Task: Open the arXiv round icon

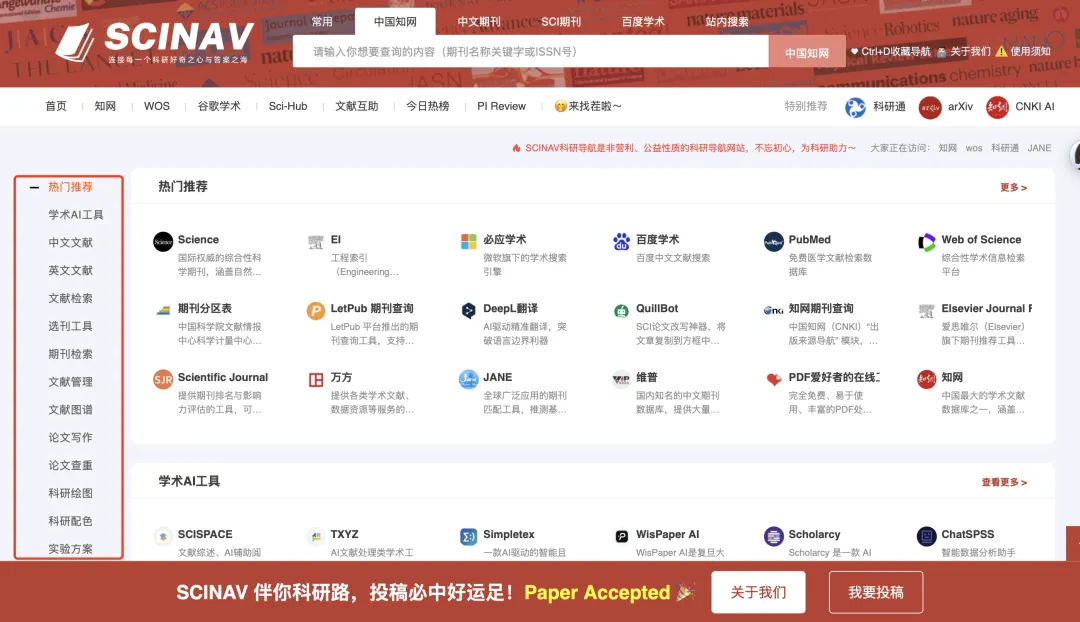Action: 930,107
